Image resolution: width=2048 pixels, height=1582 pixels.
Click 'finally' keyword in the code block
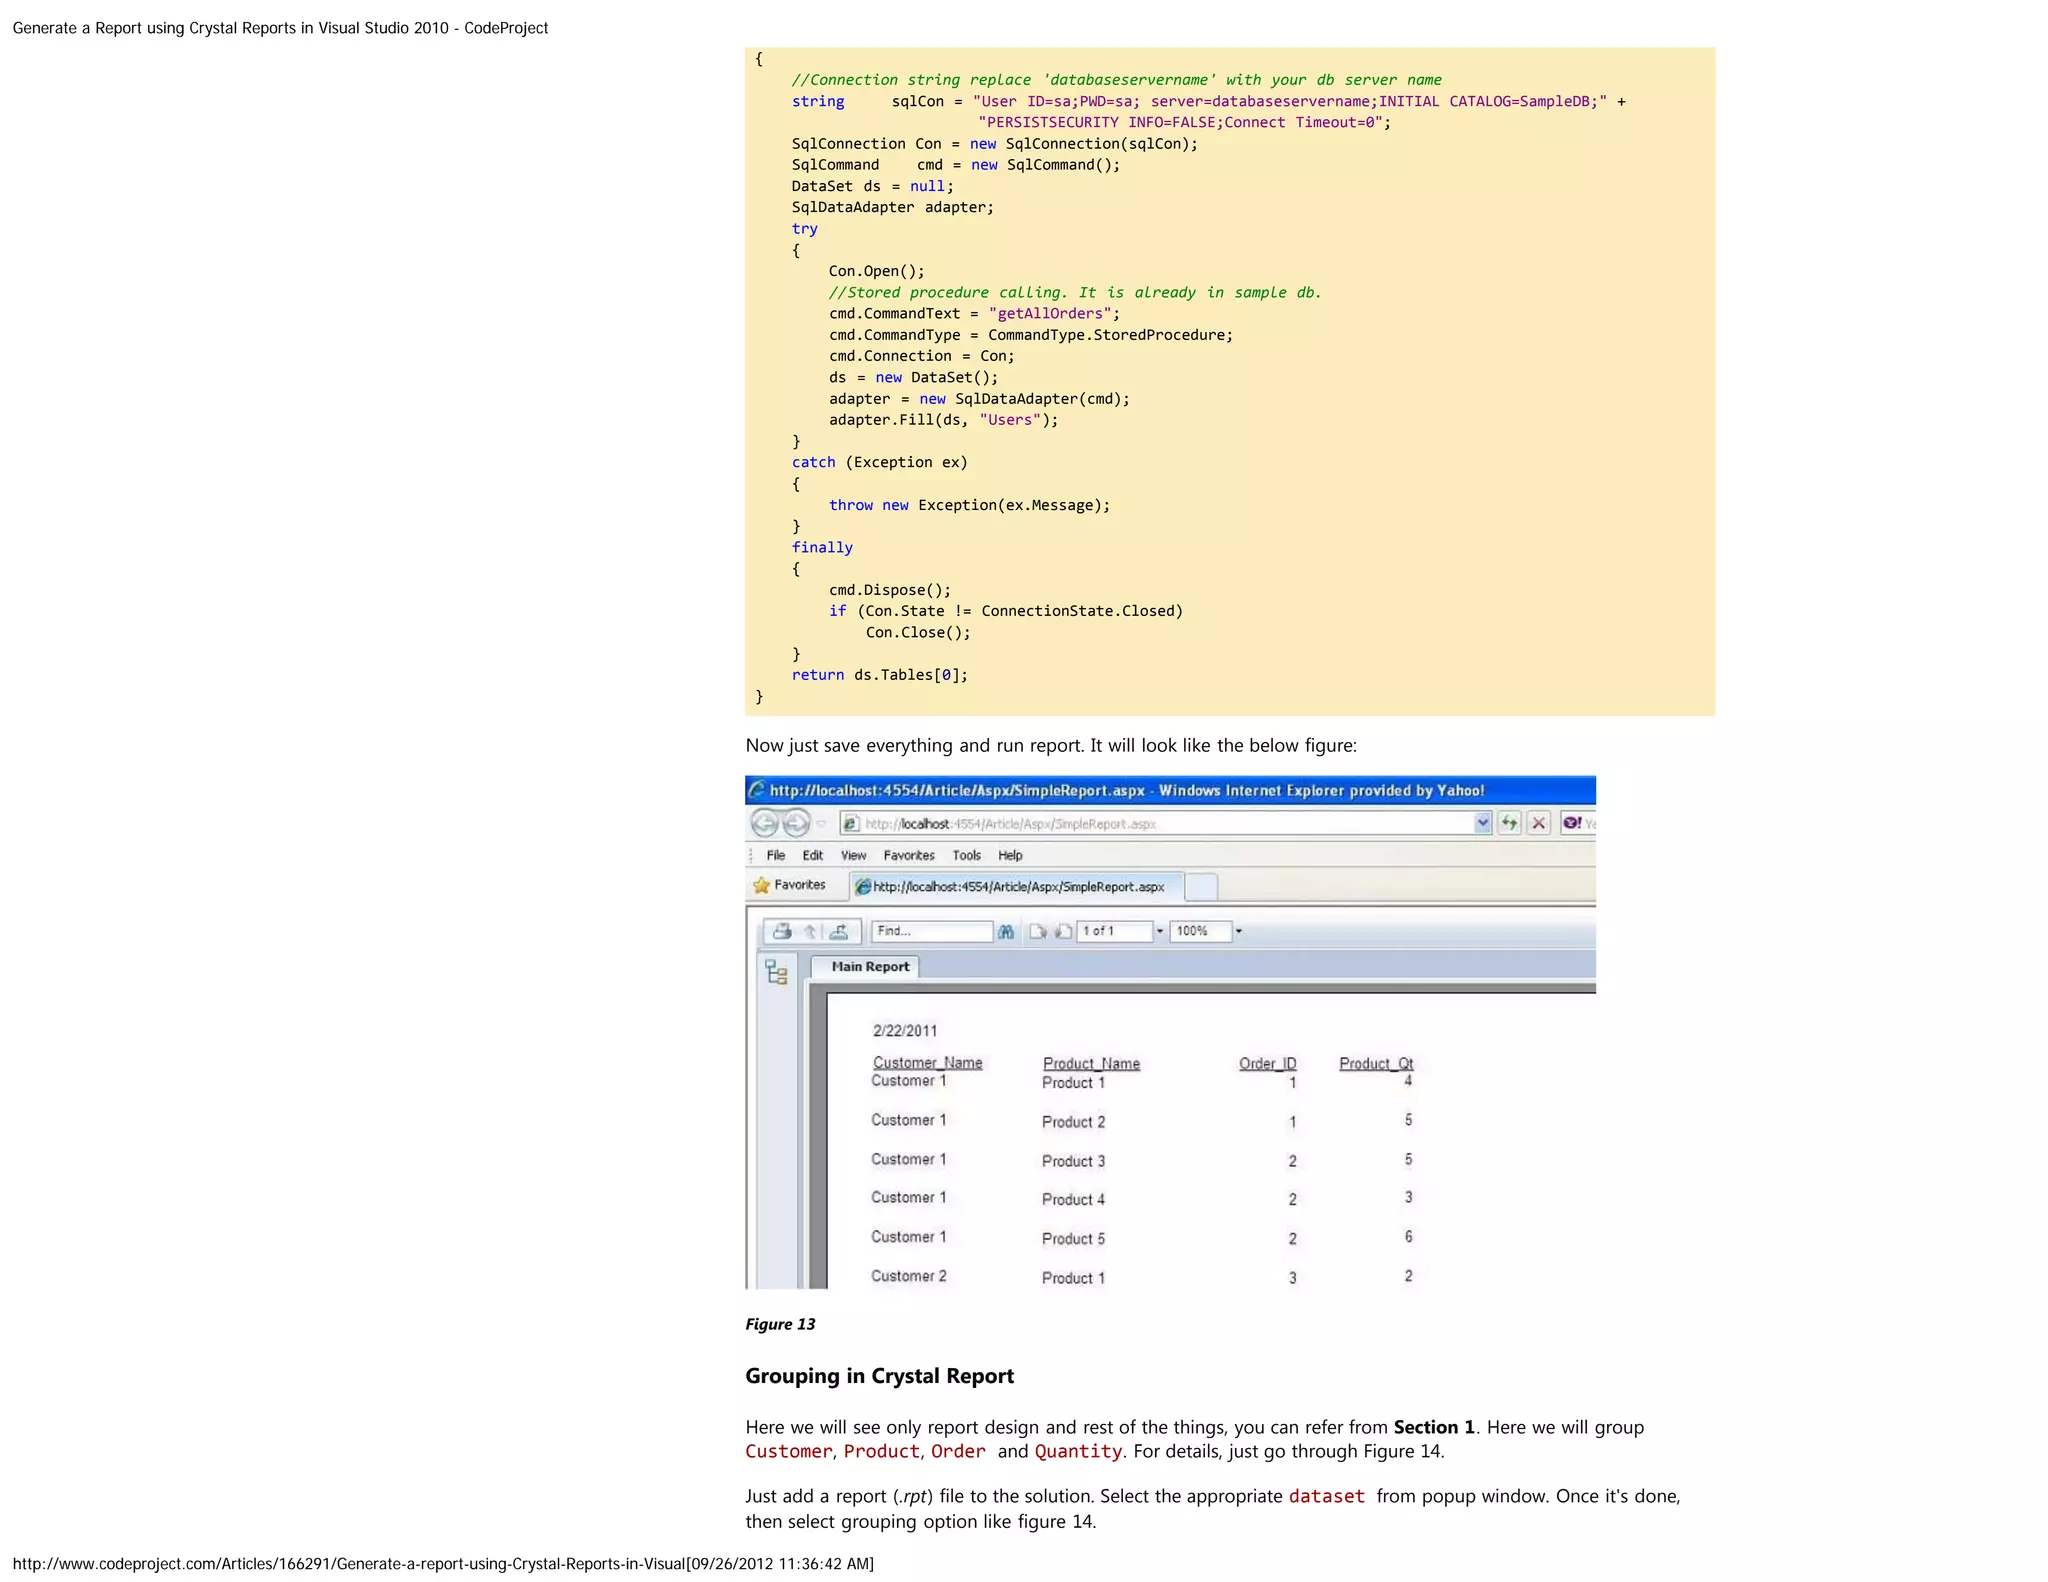point(822,547)
